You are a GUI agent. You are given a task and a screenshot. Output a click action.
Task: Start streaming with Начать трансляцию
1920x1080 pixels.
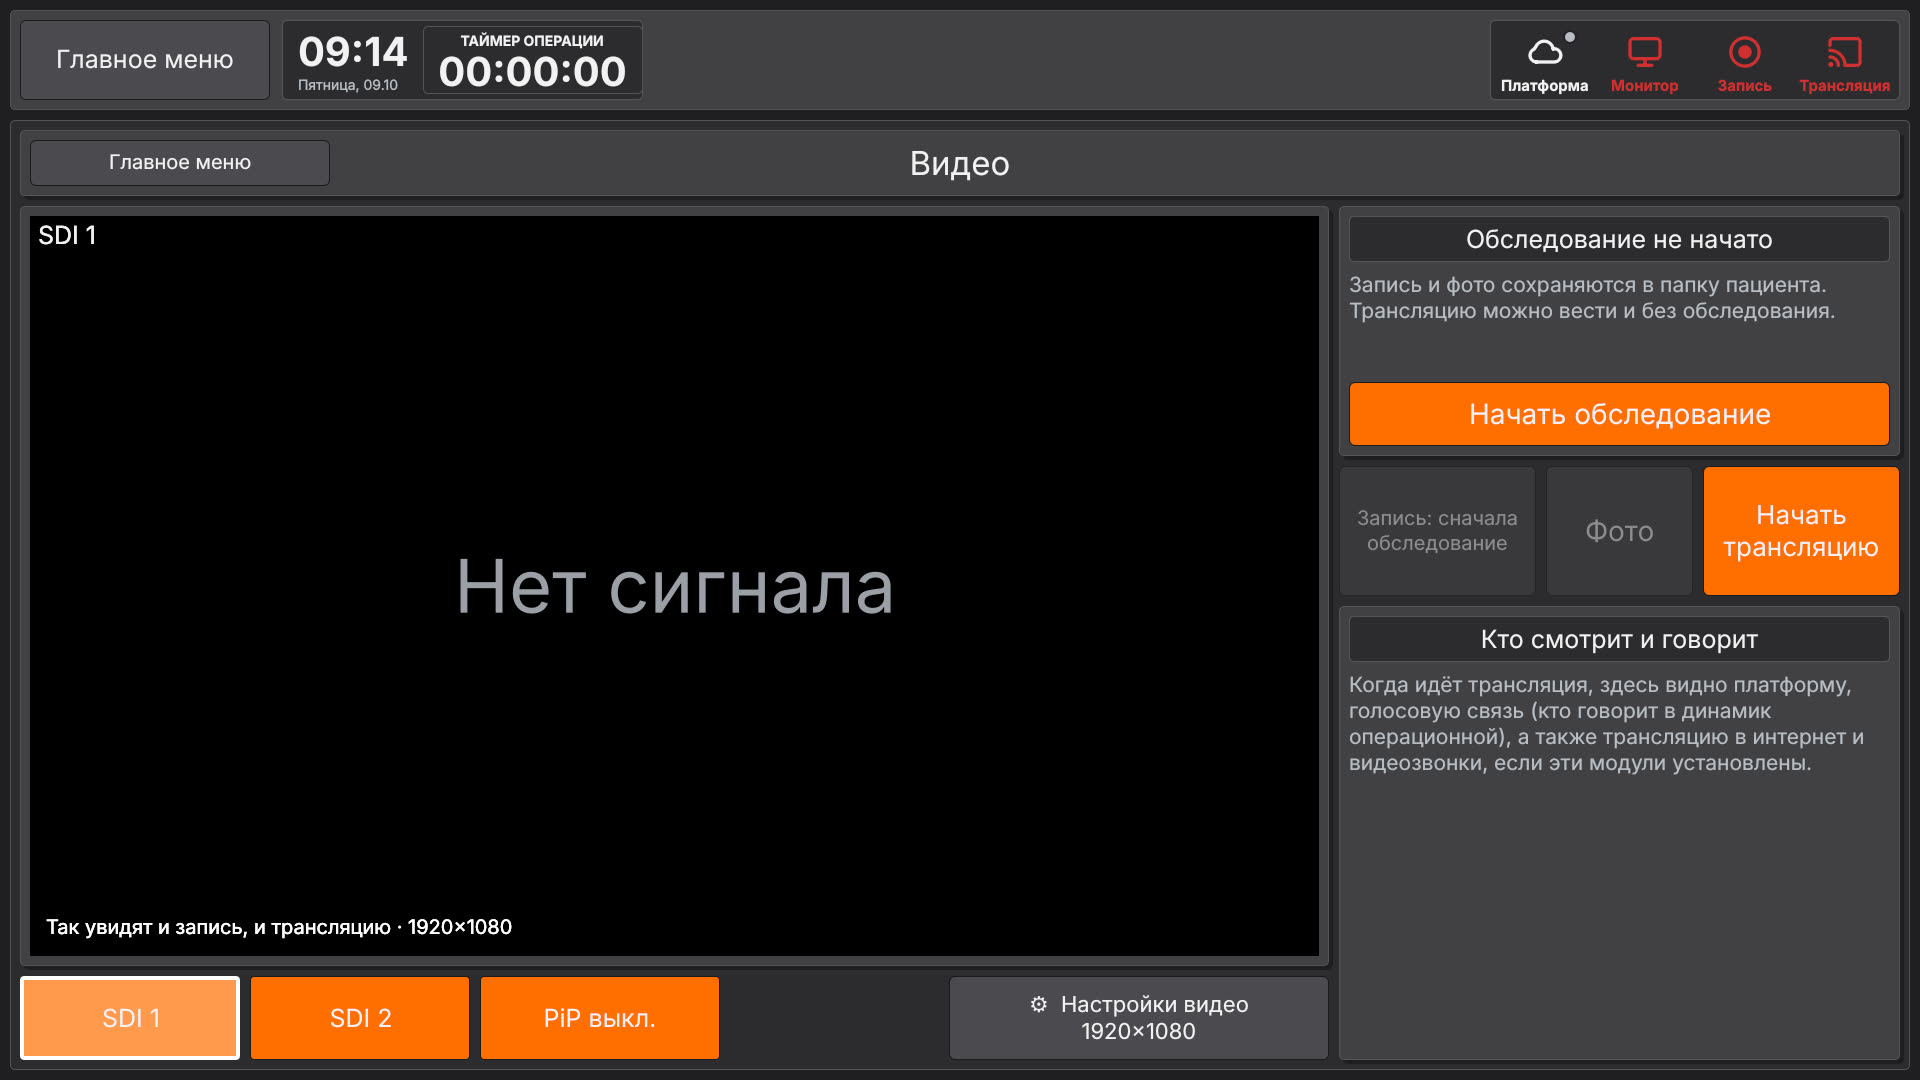tap(1801, 531)
